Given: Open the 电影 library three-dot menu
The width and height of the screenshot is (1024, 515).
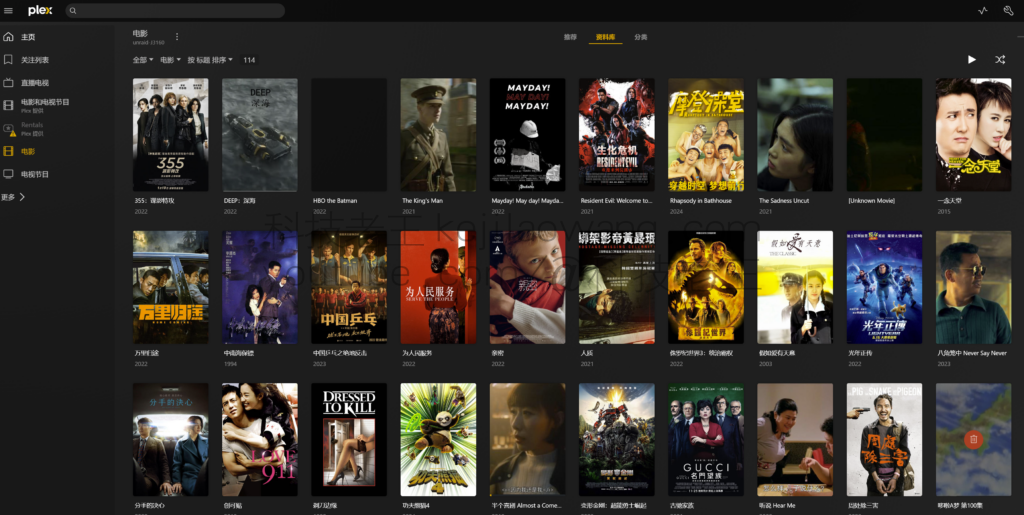Looking at the screenshot, I should 176,37.
